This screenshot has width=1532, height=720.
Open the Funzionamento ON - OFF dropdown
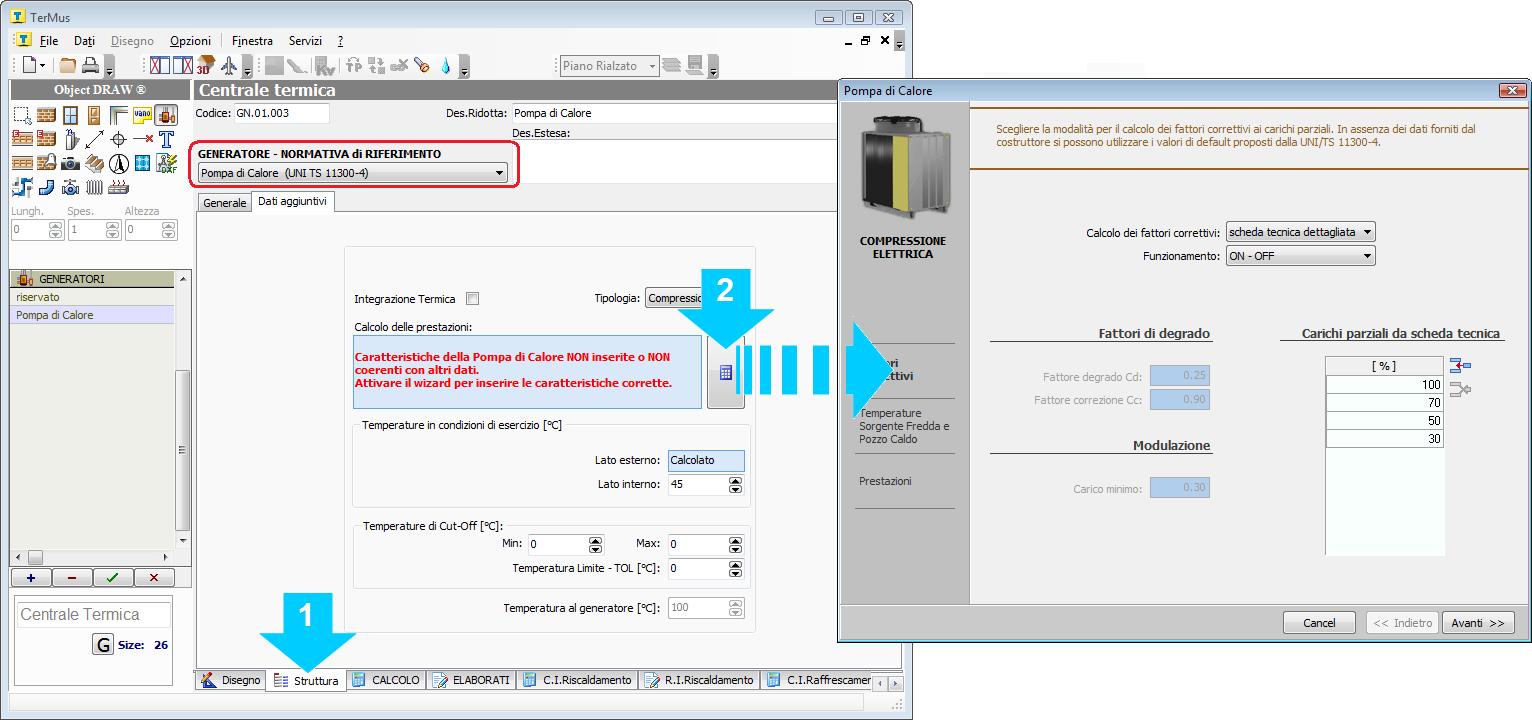point(1300,256)
